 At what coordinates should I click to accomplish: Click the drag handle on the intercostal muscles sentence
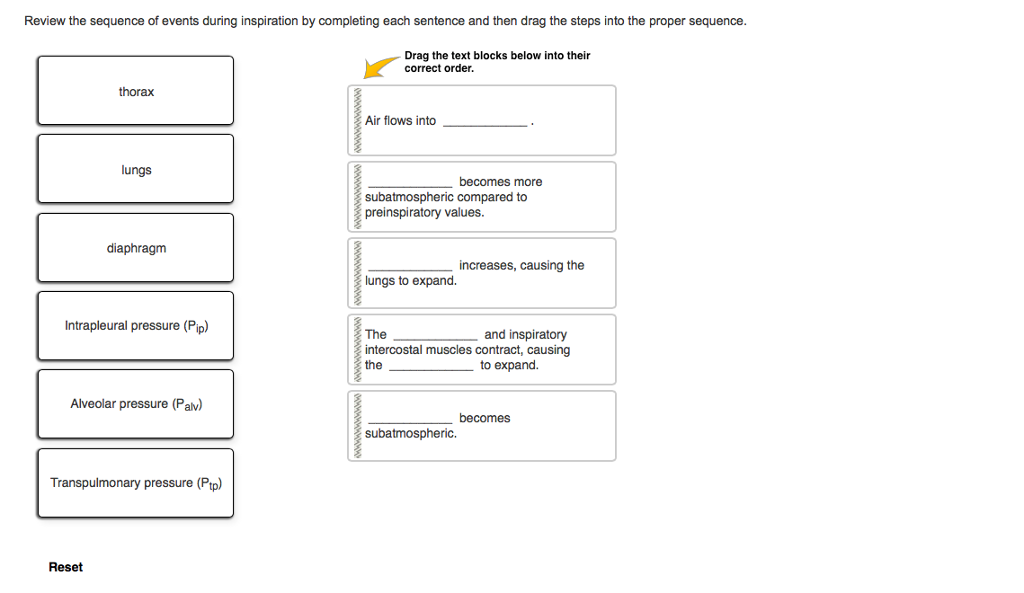[358, 348]
